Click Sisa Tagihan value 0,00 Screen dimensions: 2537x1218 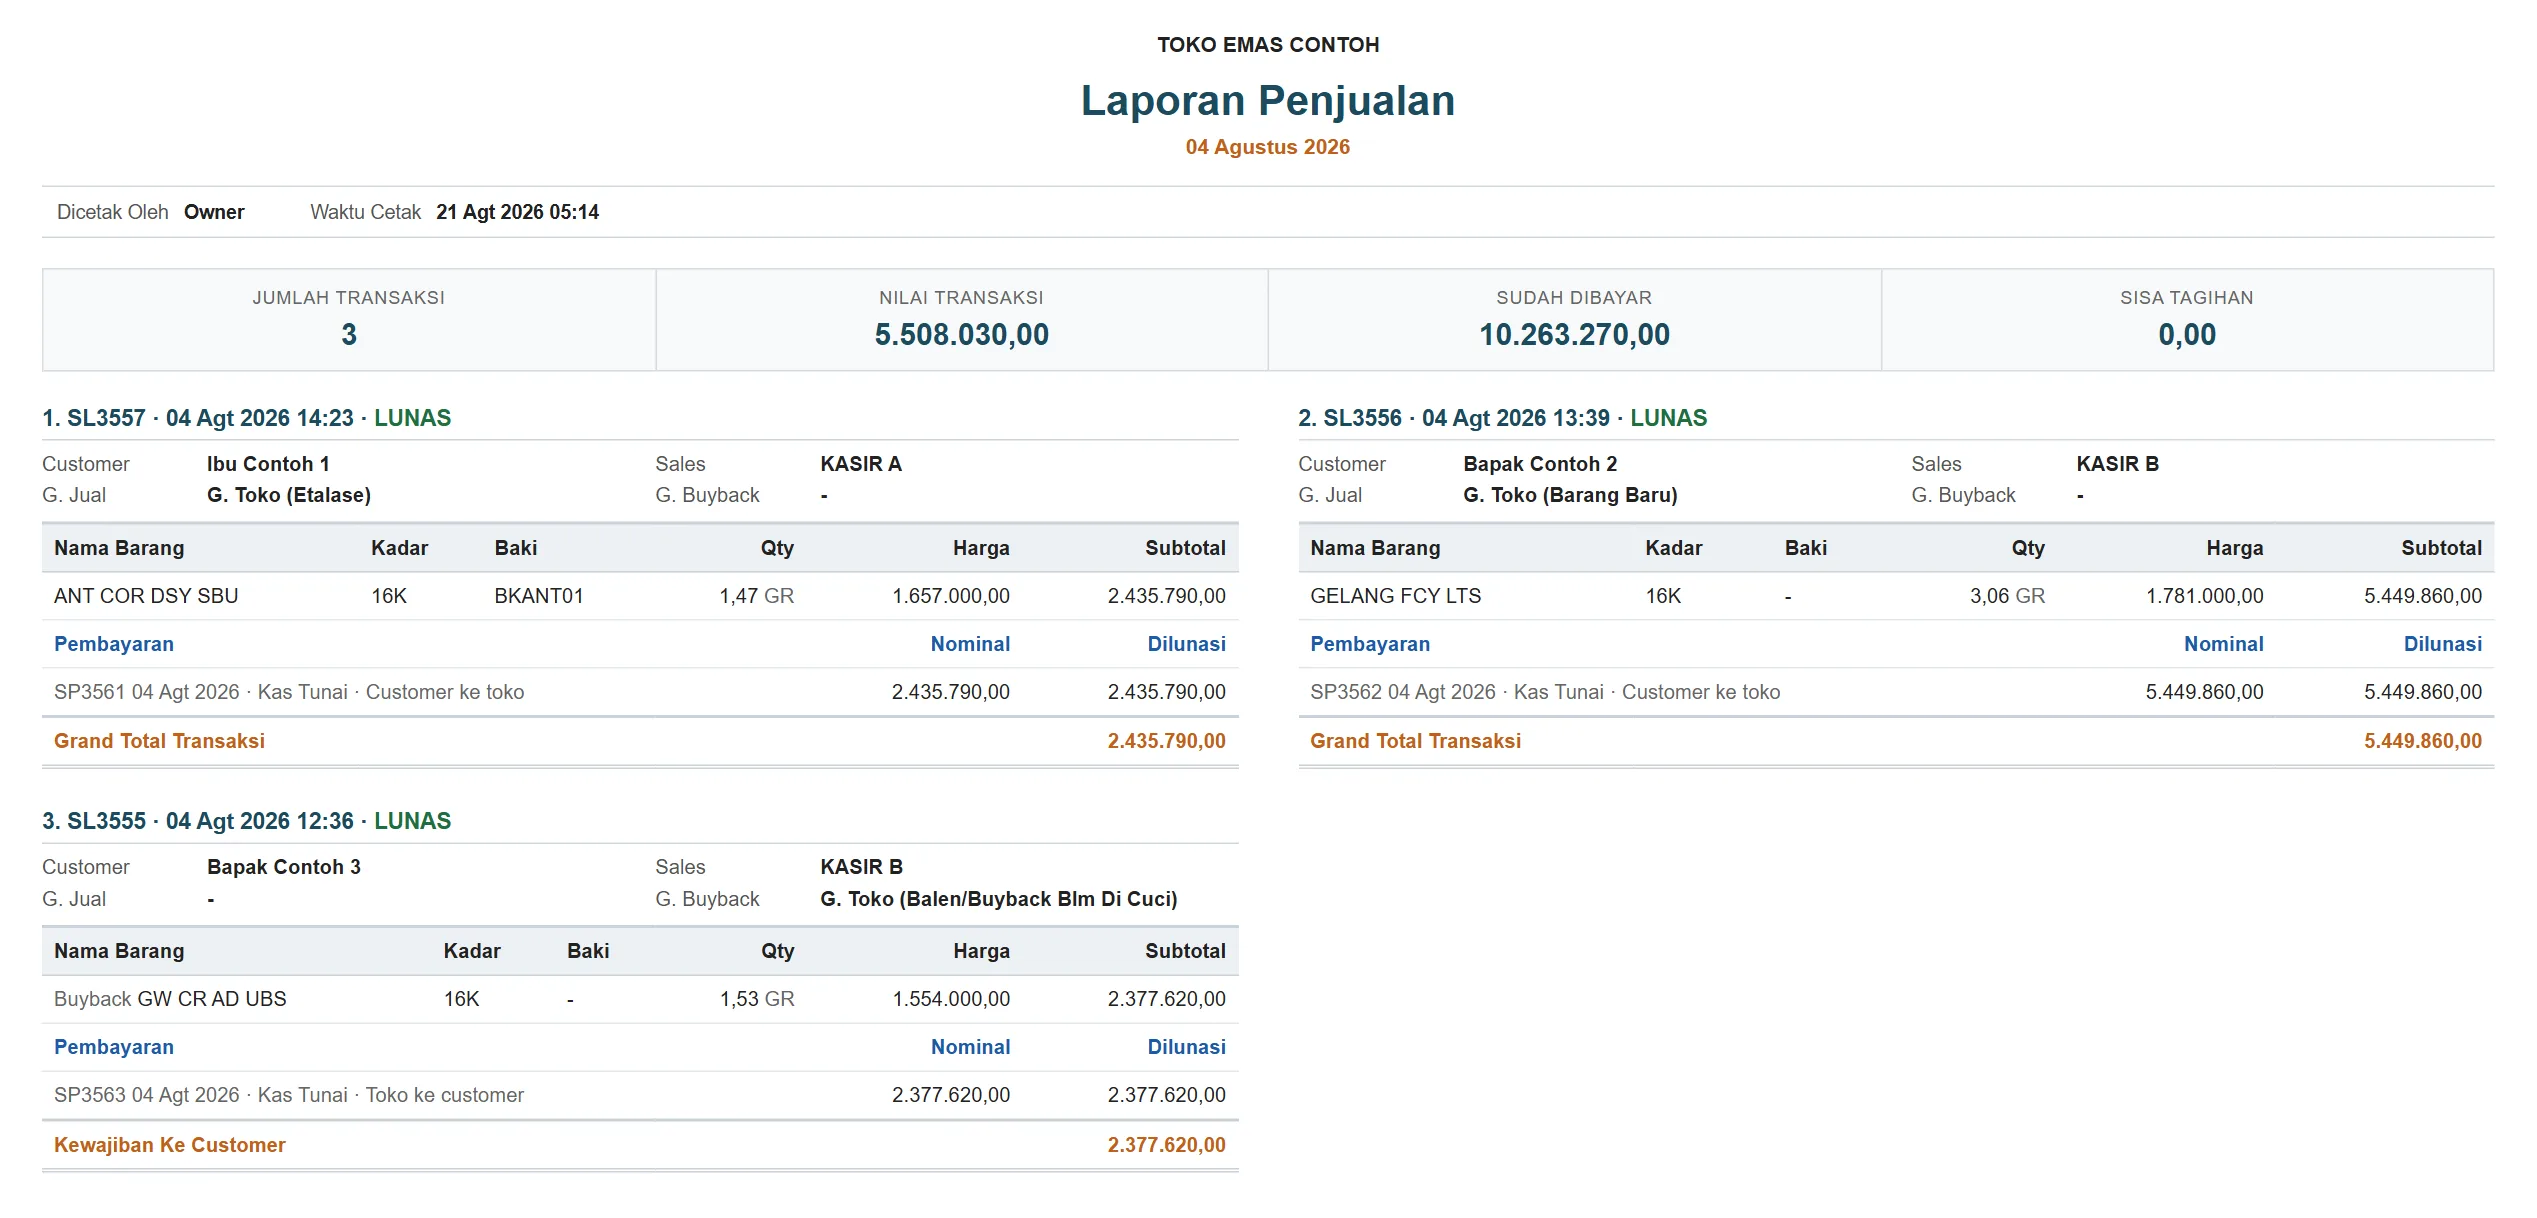2187,335
